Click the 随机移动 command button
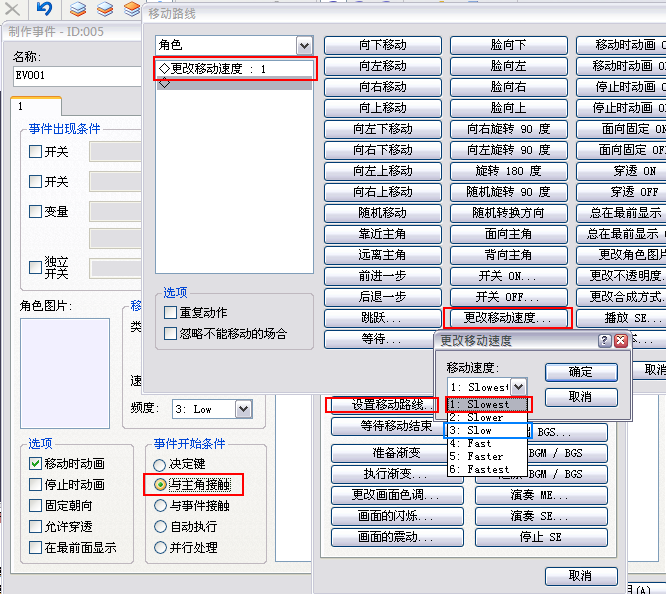Image resolution: width=666 pixels, height=594 pixels. pyautogui.click(x=383, y=213)
